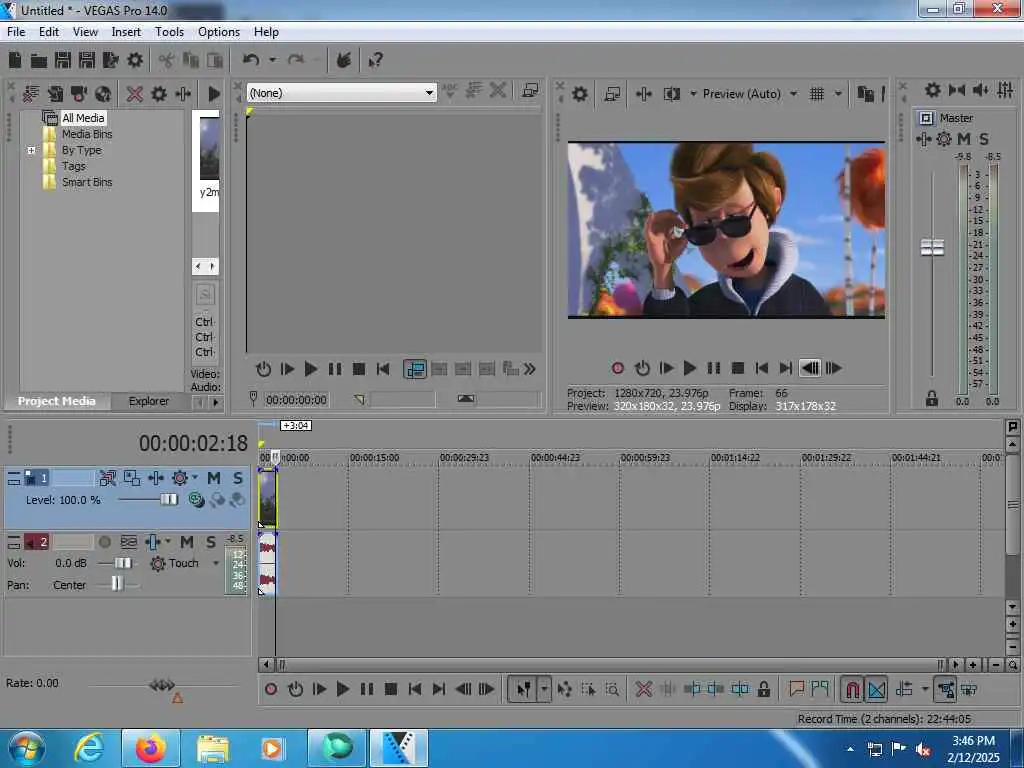Click the video event on track 1
1024x768 pixels.
coord(267,499)
